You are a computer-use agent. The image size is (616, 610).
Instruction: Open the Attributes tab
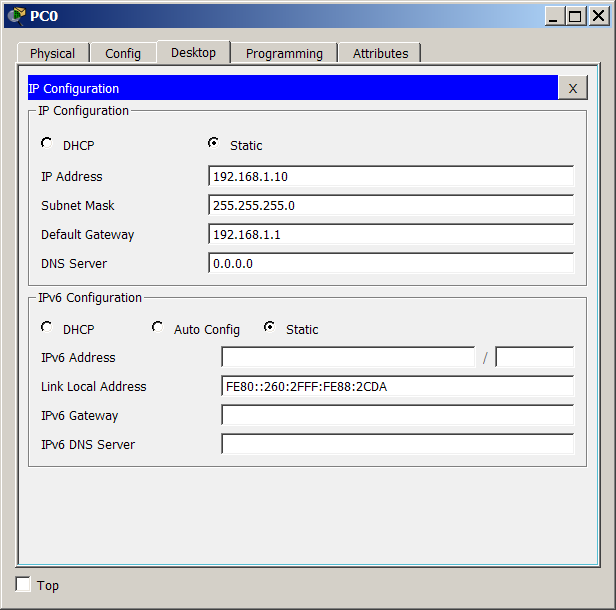coord(380,53)
